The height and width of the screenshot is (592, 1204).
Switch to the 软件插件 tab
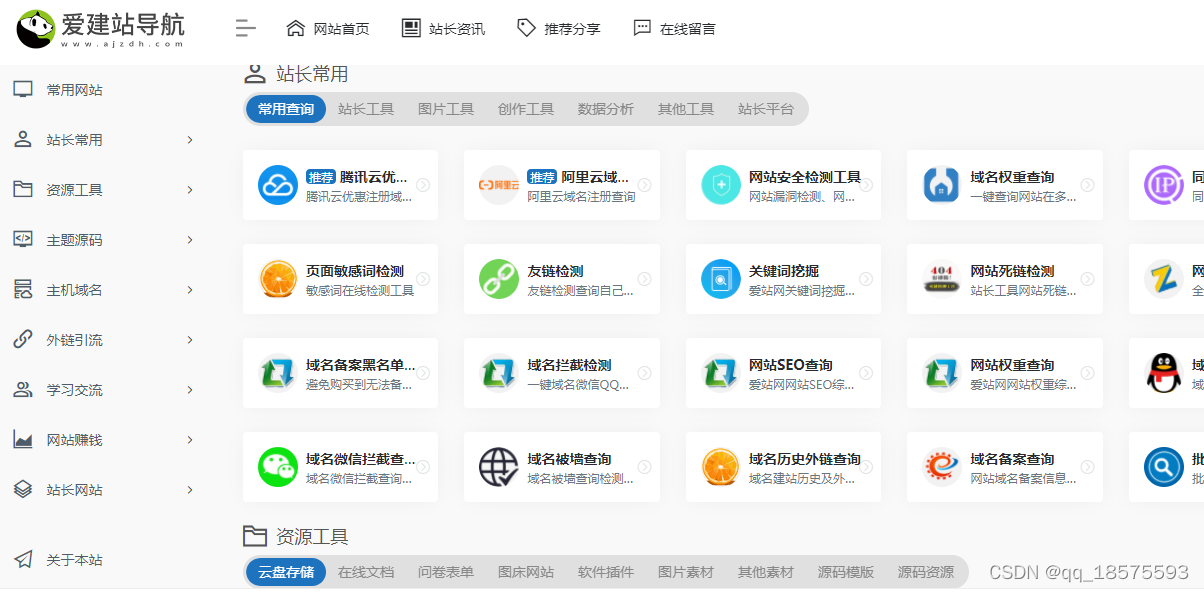click(606, 572)
